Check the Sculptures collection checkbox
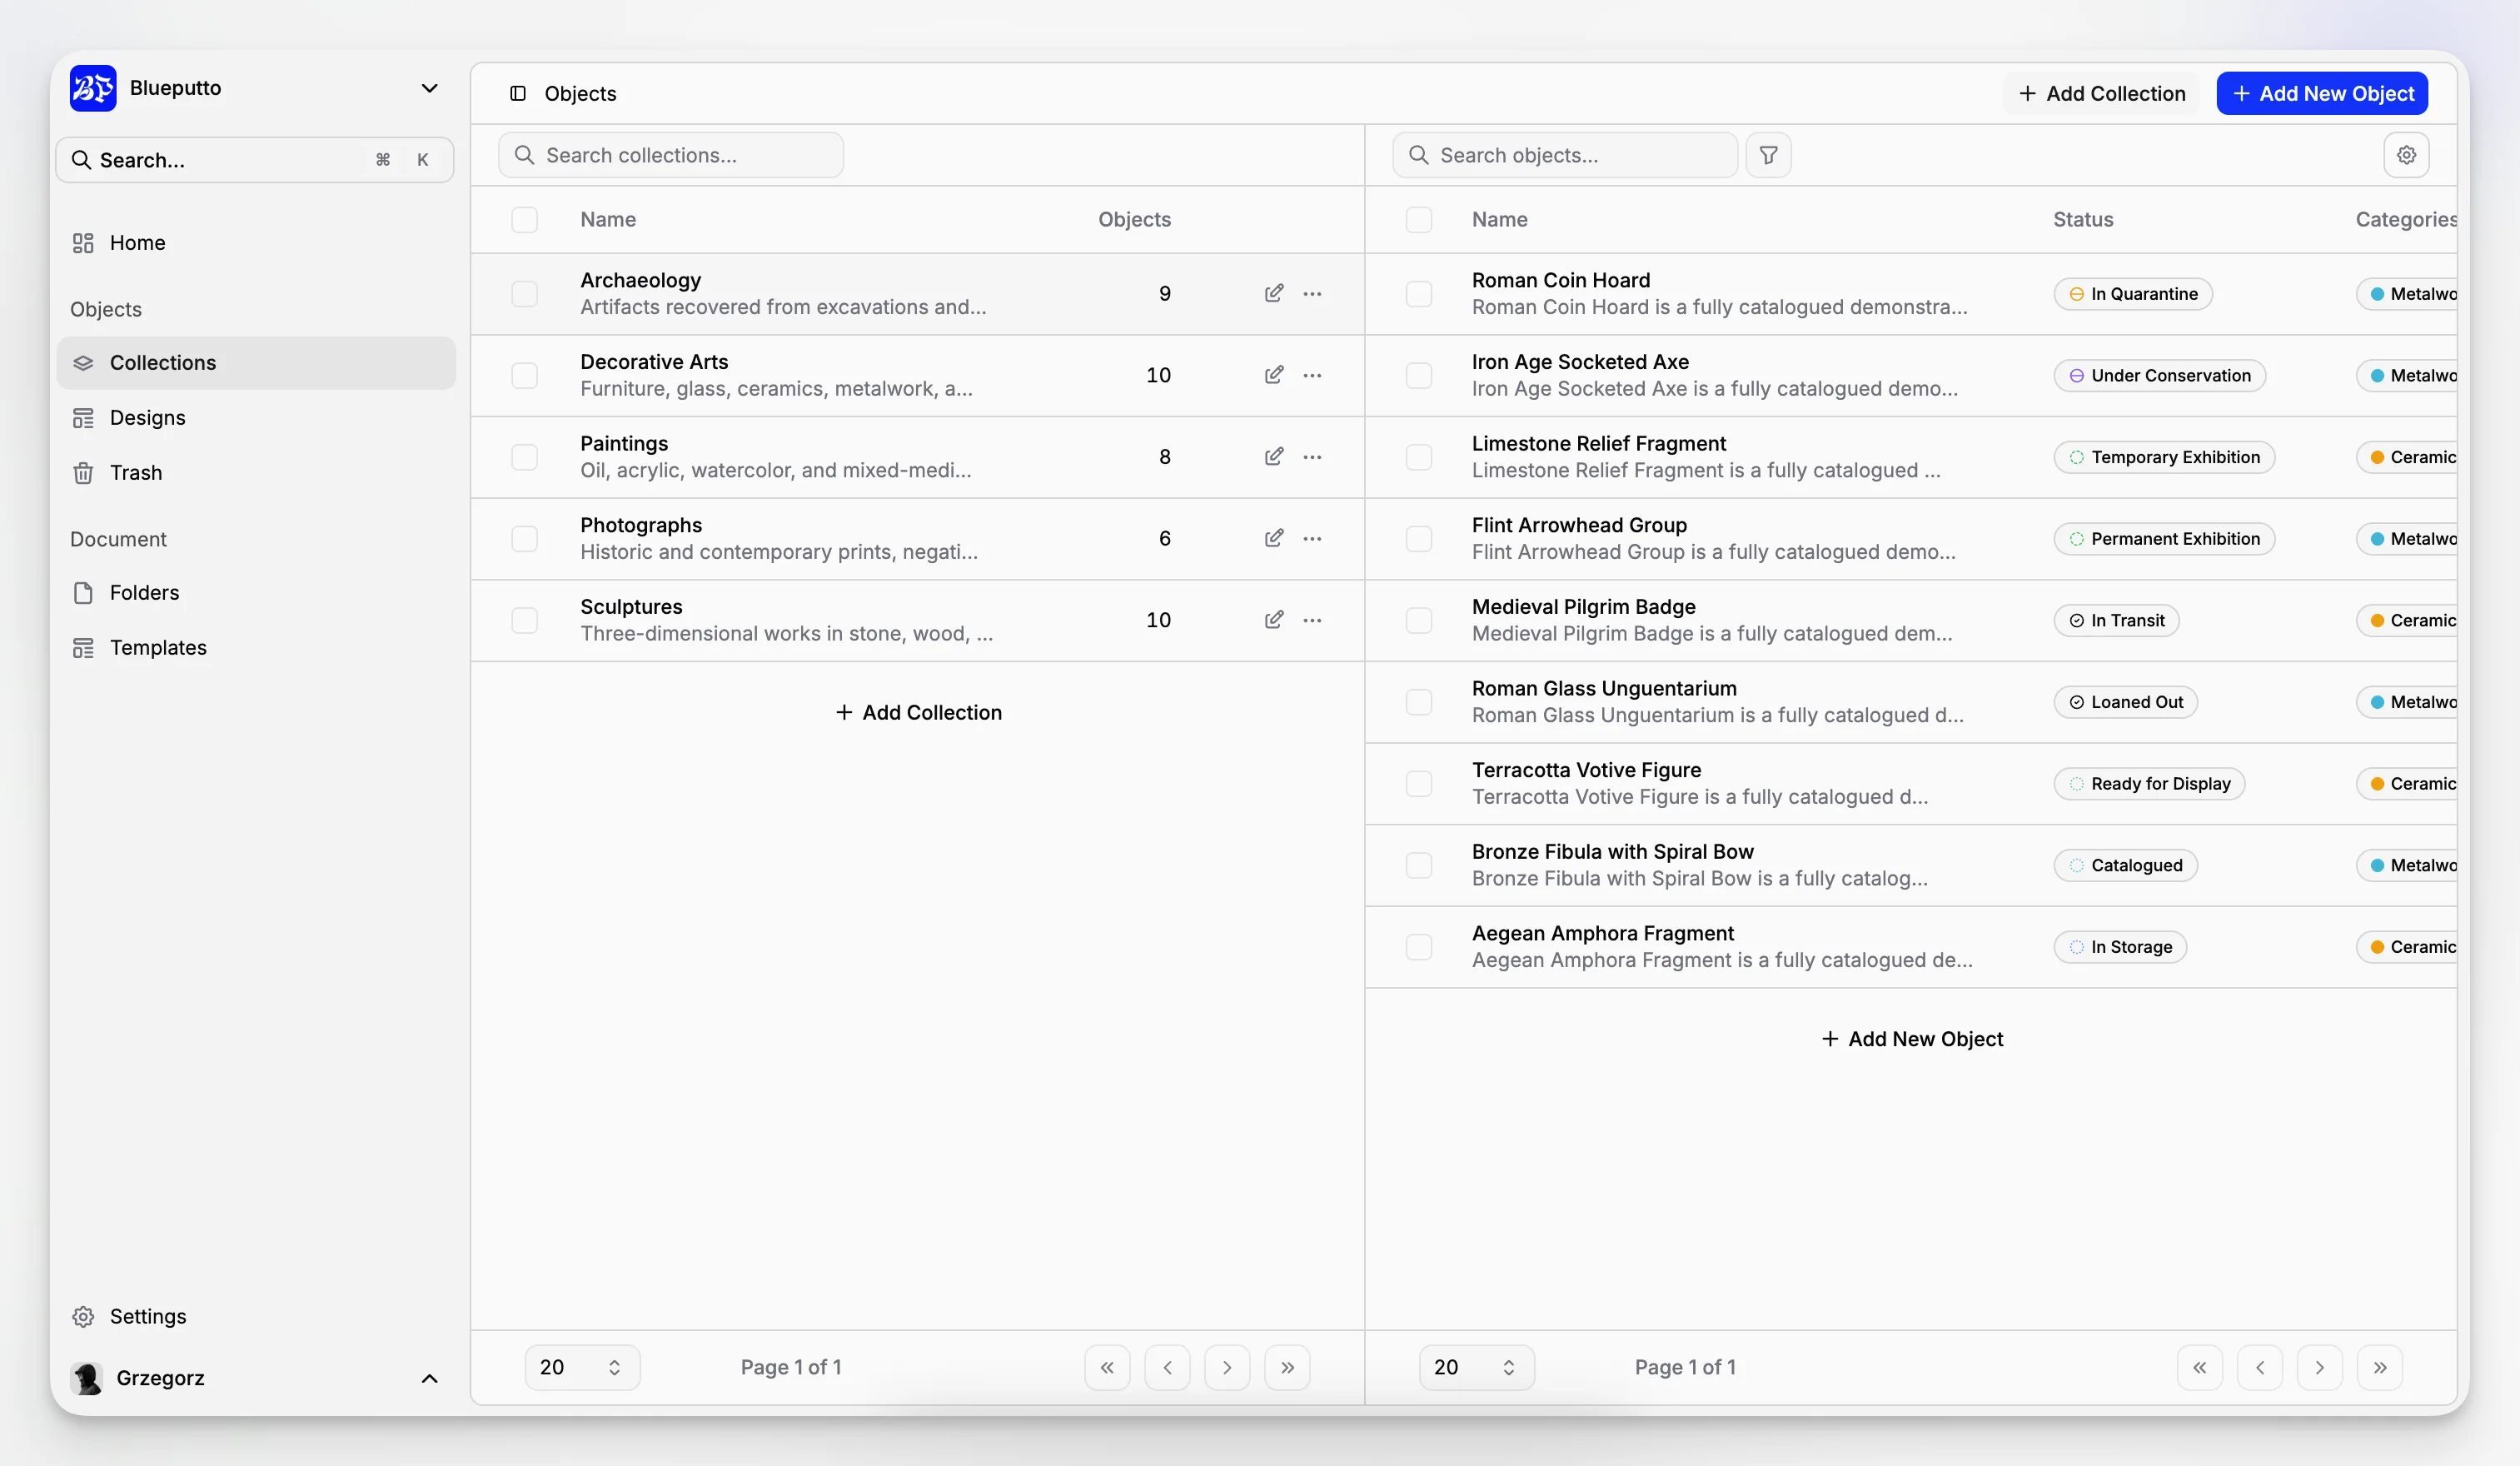The width and height of the screenshot is (2520, 1466). click(x=524, y=620)
